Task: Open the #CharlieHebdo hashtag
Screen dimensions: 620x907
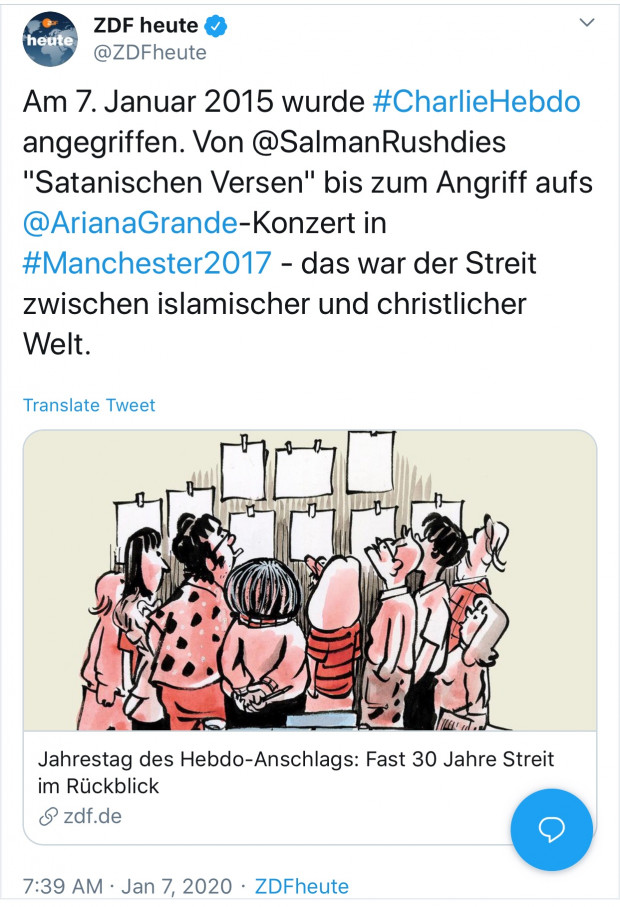Action: click(x=477, y=102)
